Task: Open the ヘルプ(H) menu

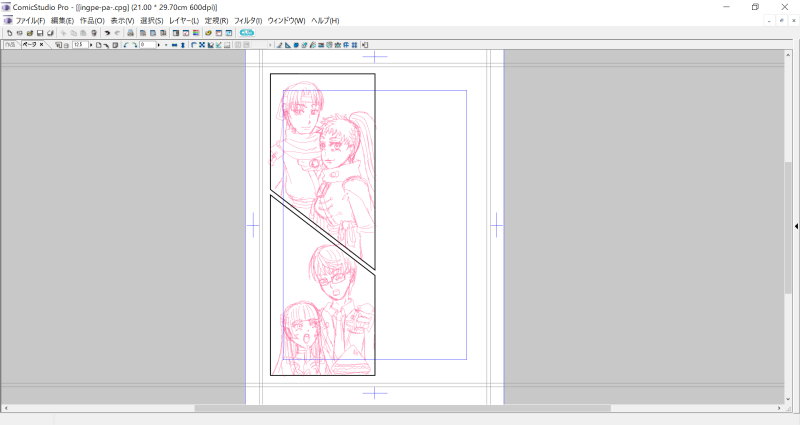Action: [x=325, y=20]
